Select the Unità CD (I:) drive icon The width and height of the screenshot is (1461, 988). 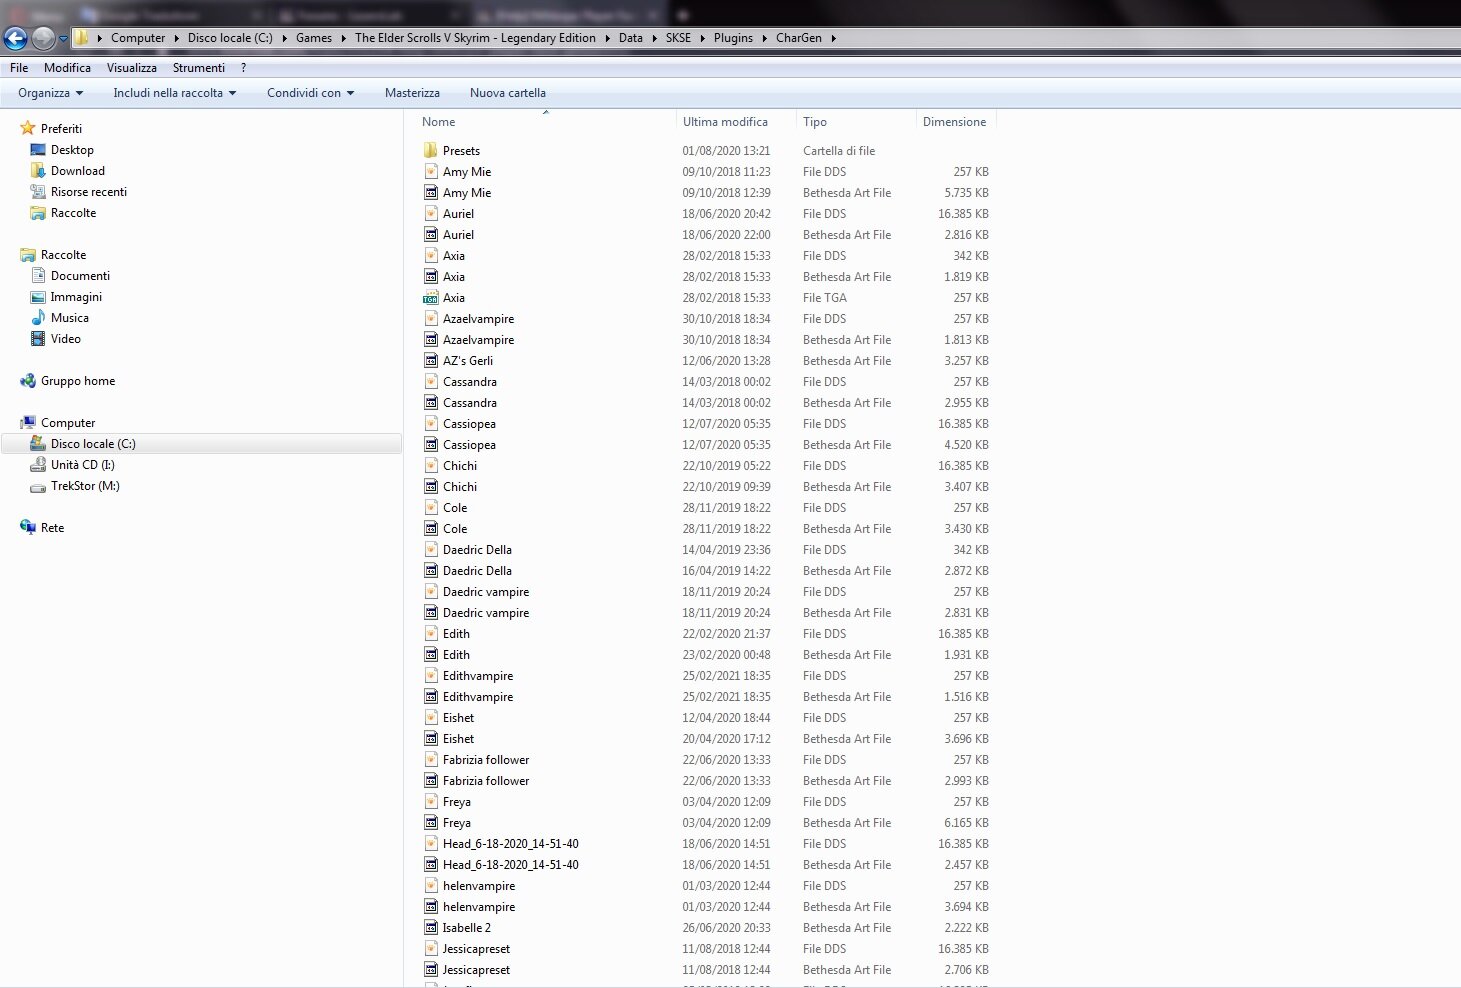[x=39, y=465]
